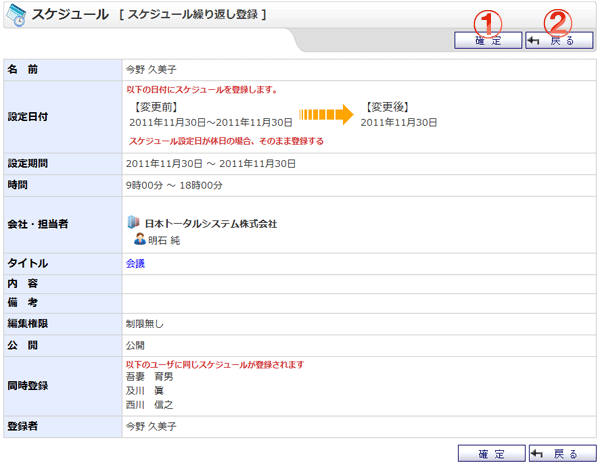Click user 吾妻 育男 in 同時登録 list
600x463 pixels.
click(149, 377)
